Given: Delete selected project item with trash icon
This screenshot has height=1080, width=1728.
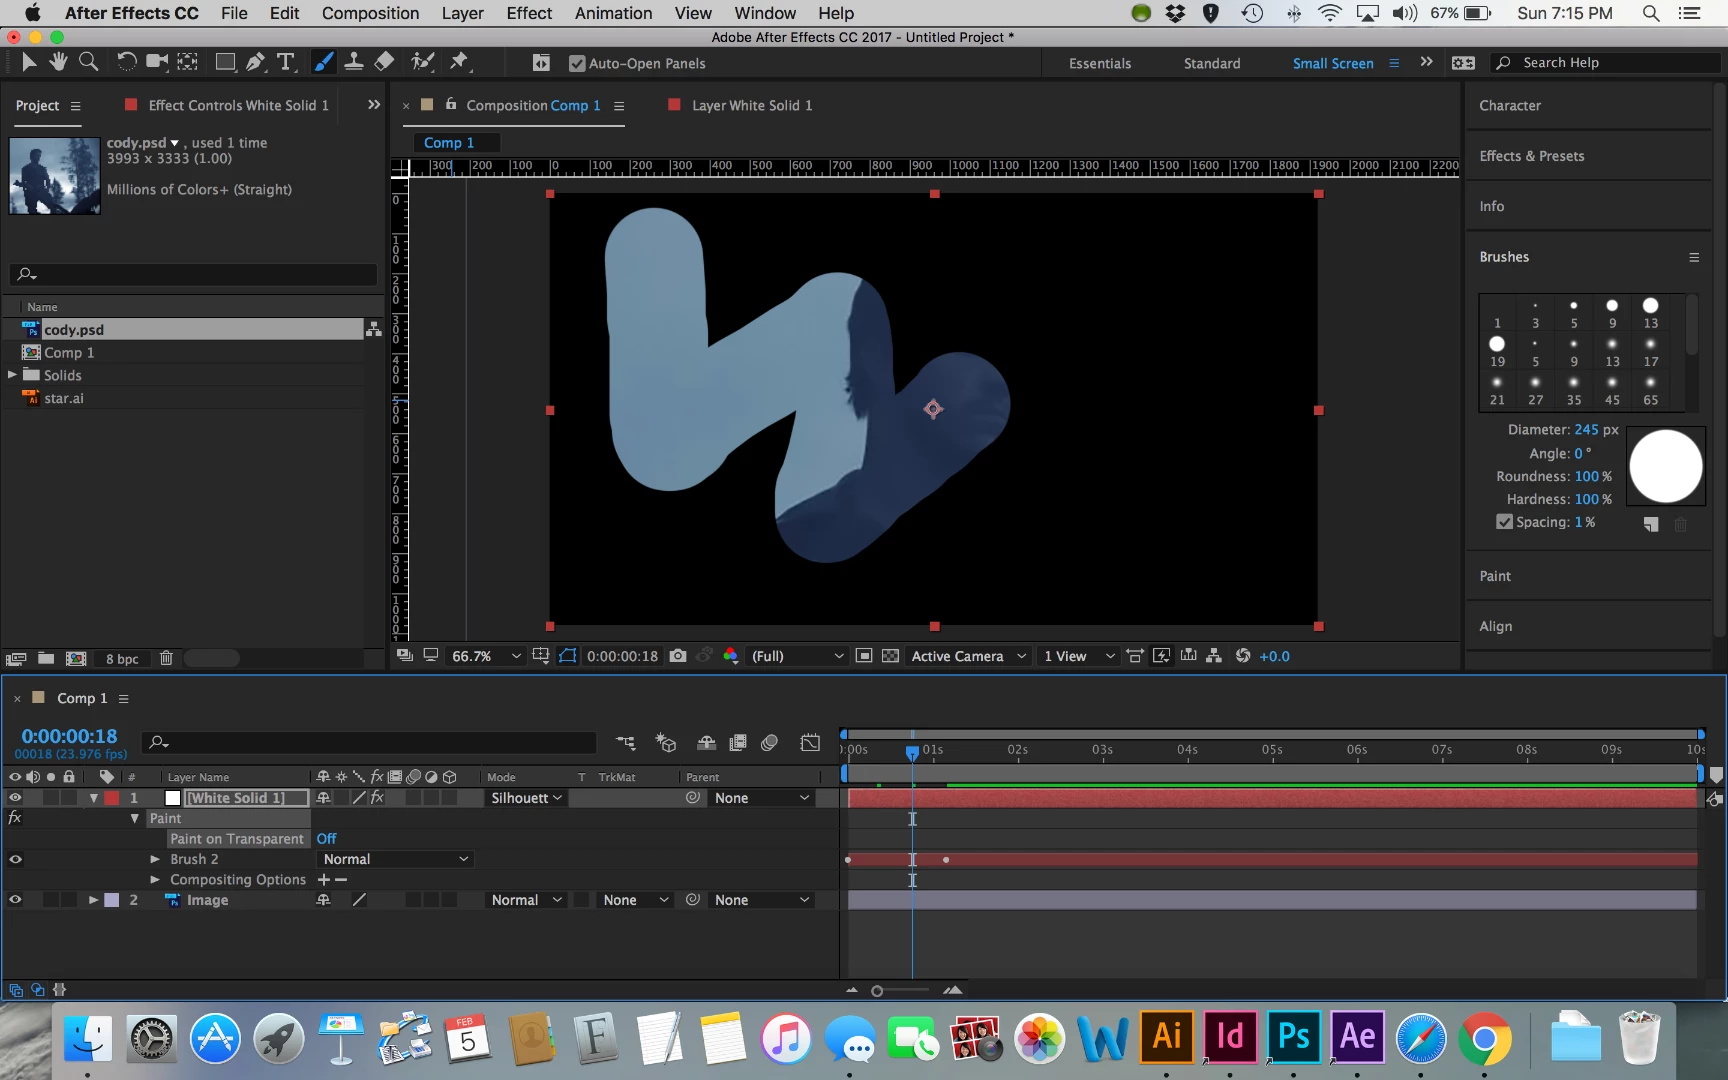Looking at the screenshot, I should pos(166,658).
